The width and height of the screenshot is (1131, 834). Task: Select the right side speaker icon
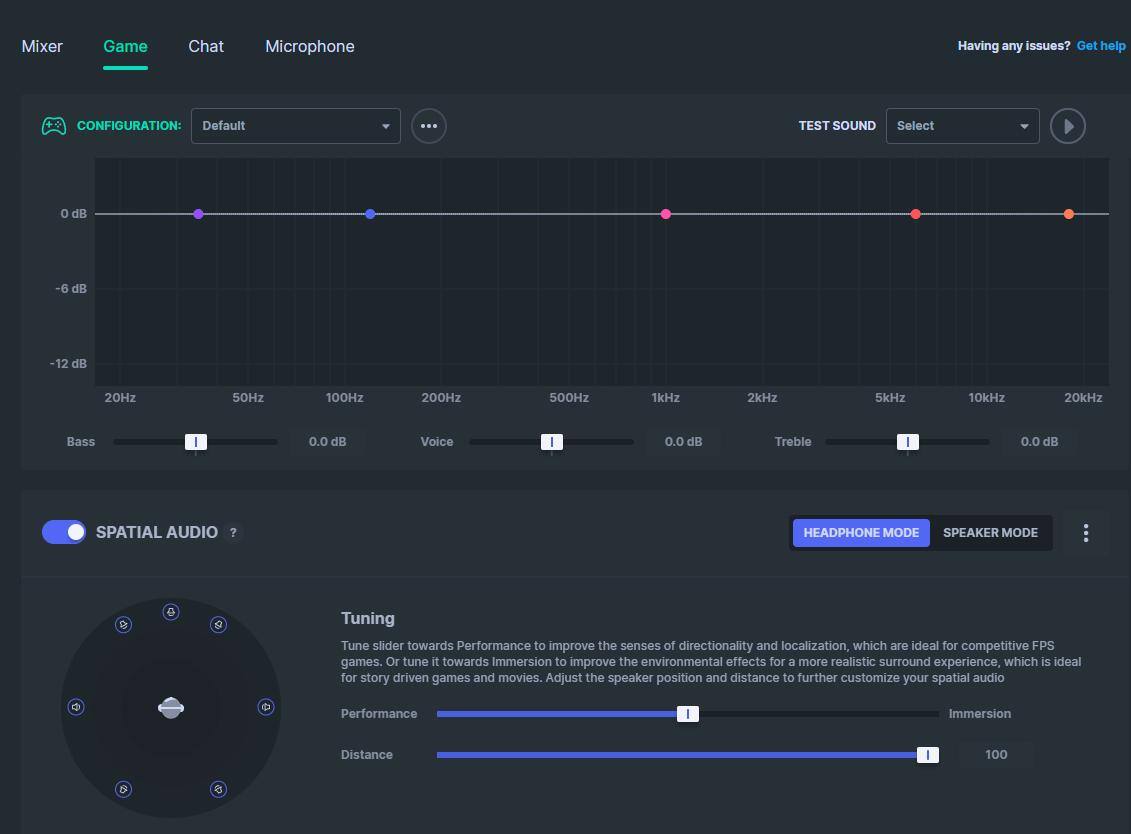click(x=266, y=707)
